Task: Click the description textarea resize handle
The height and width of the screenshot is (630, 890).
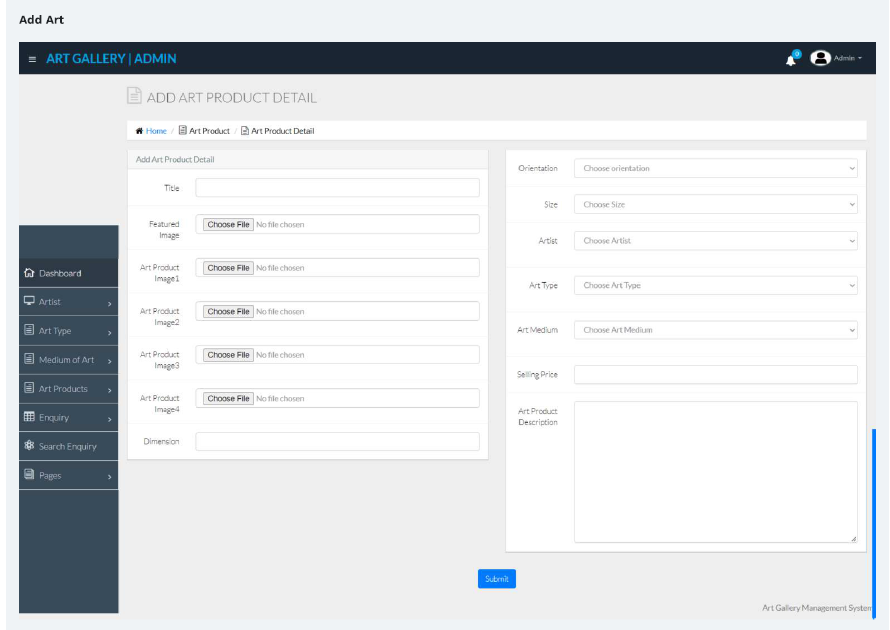Action: tap(853, 539)
